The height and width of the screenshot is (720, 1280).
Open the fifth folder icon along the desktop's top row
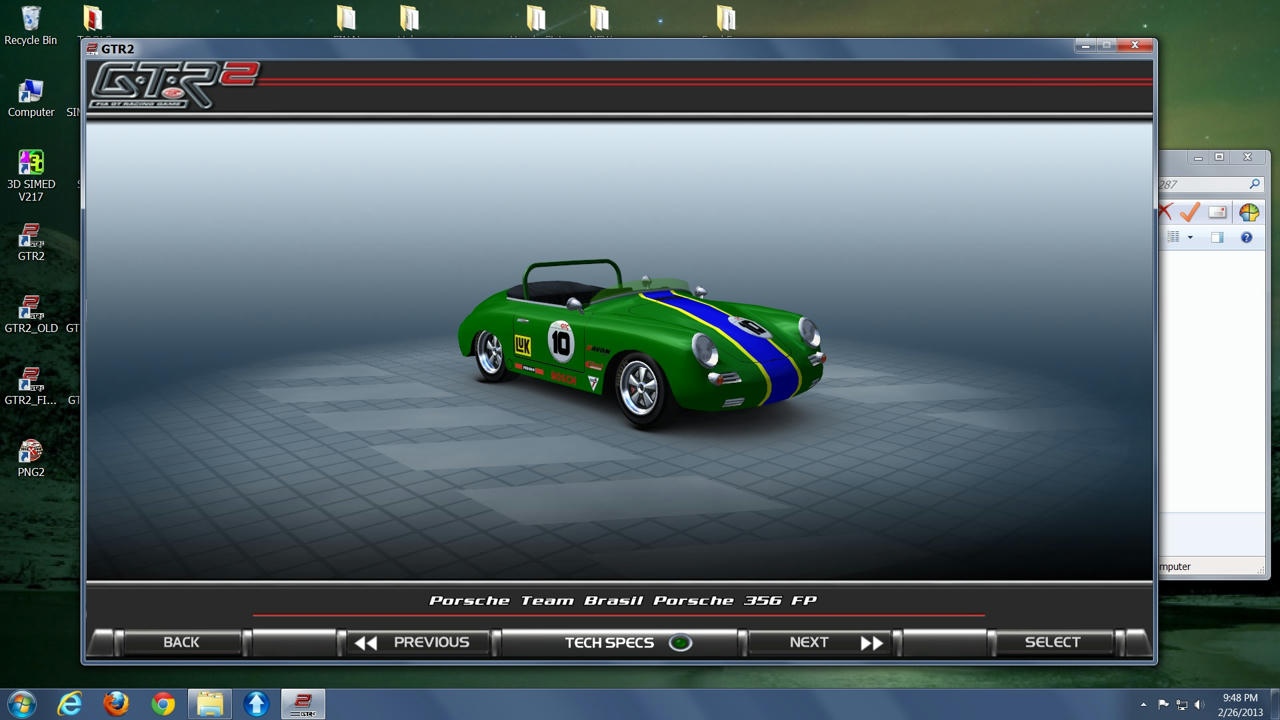pyautogui.click(x=726, y=18)
